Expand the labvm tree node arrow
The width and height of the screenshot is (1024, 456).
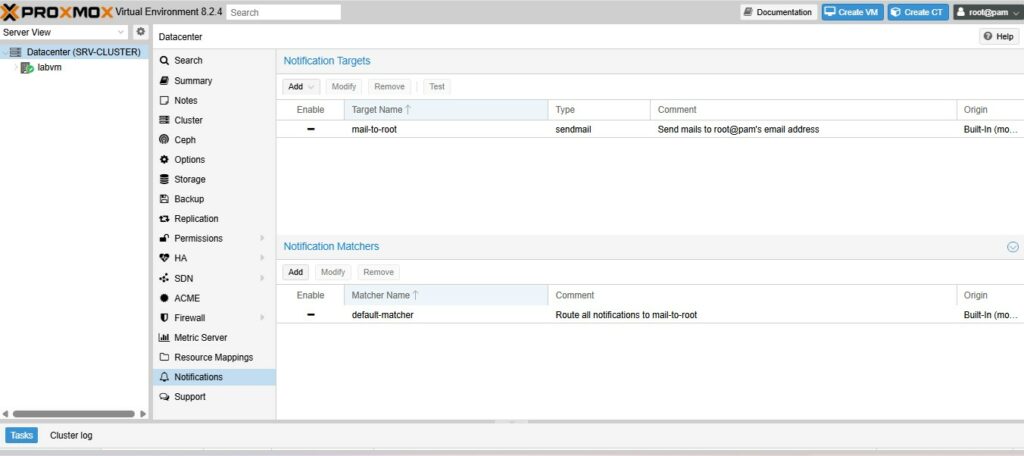[16, 67]
